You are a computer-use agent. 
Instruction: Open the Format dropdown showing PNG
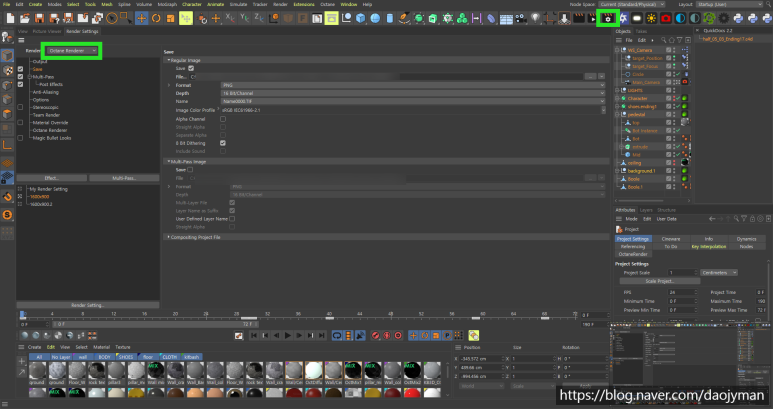point(412,85)
